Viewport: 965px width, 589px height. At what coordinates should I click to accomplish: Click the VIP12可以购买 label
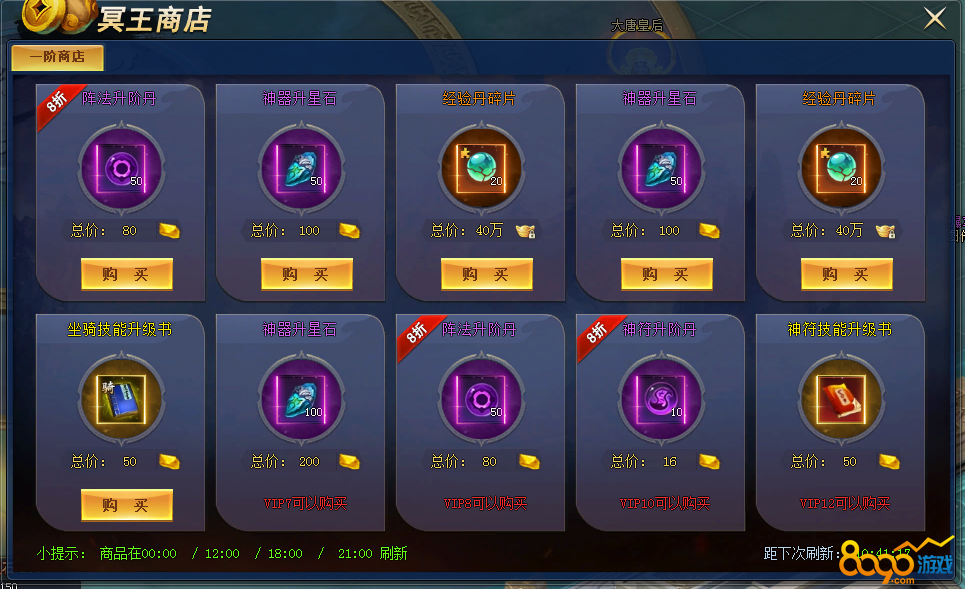844,503
